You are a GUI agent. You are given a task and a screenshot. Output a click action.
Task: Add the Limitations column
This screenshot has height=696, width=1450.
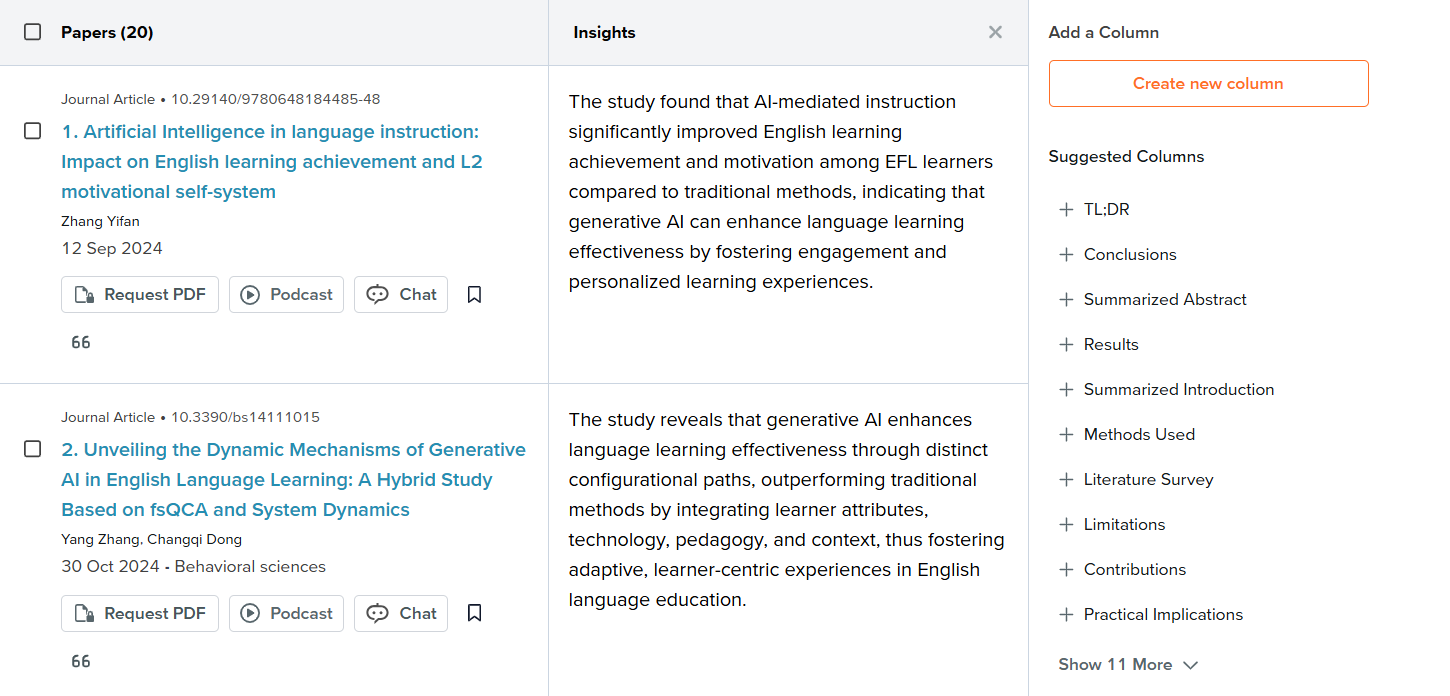(x=1111, y=525)
